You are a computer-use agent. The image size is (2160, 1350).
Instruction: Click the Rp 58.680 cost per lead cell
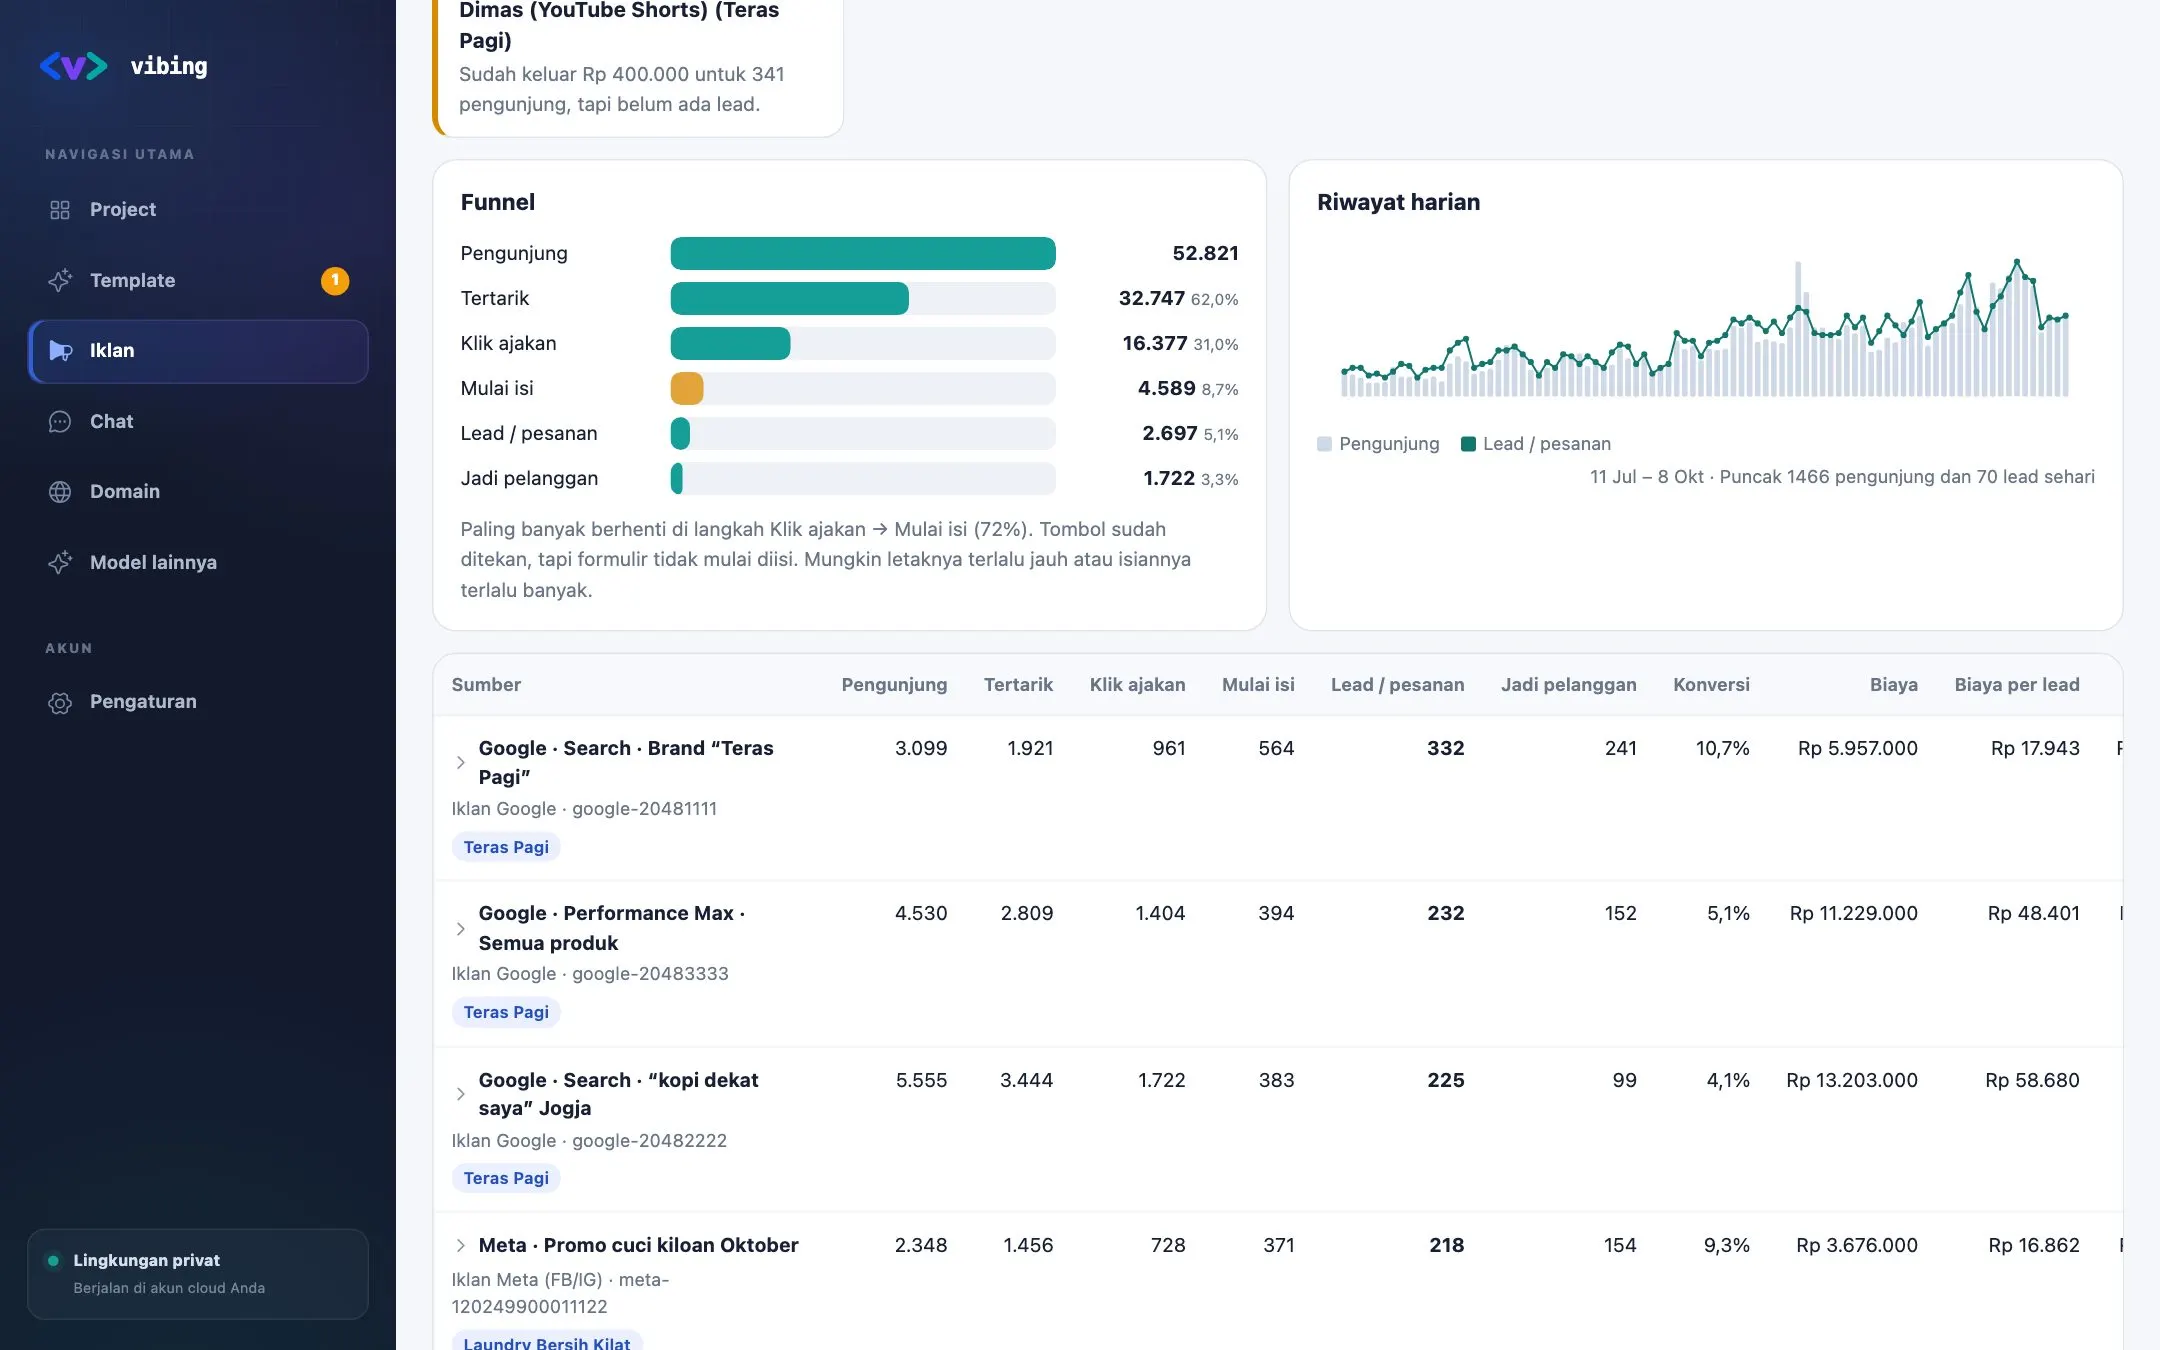click(2032, 1080)
